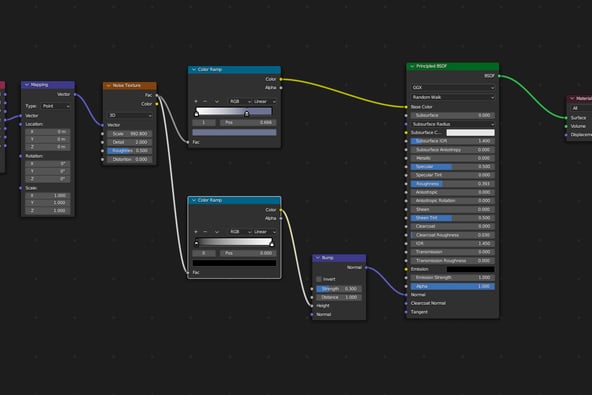
Task: Click the Mapping Location X field
Action: point(48,131)
